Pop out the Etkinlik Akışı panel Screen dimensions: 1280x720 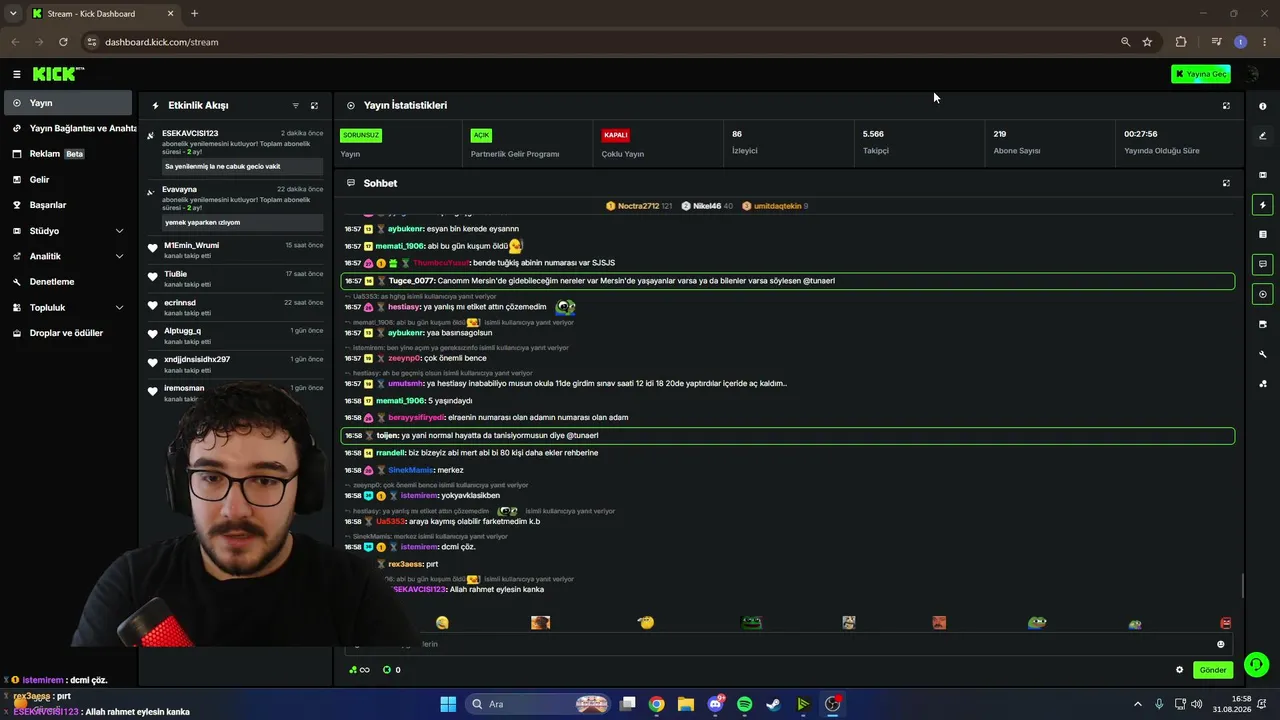(314, 105)
